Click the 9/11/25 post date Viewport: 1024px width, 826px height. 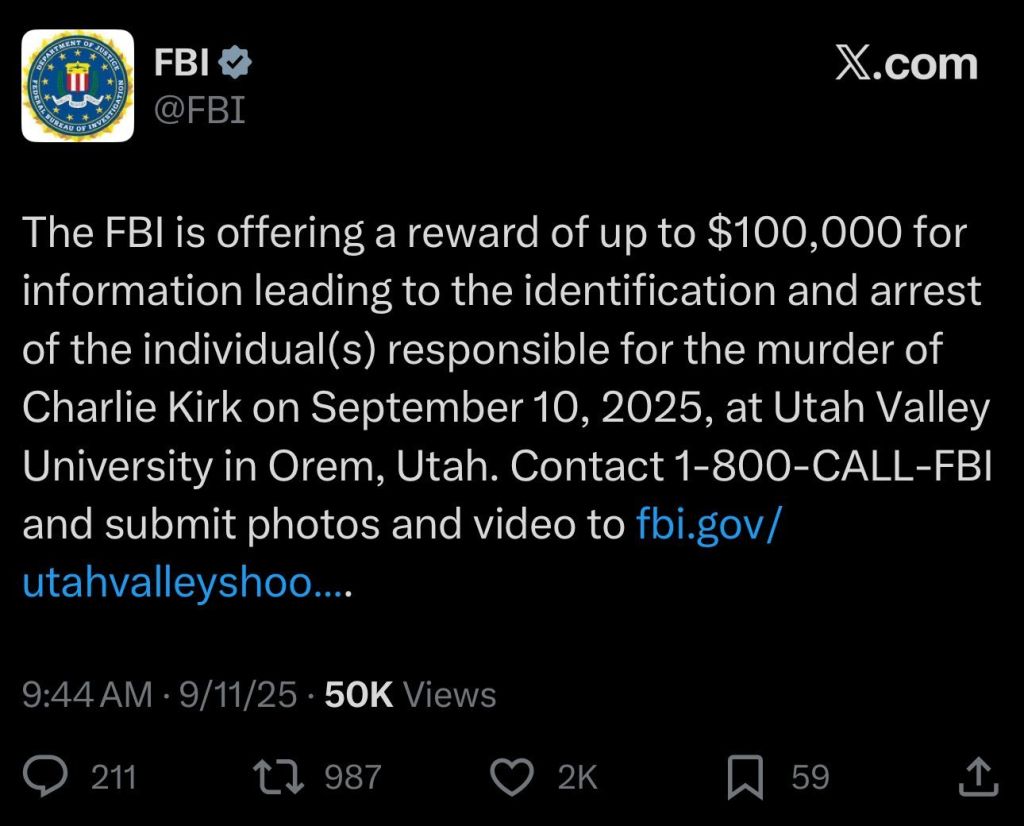coord(238,694)
